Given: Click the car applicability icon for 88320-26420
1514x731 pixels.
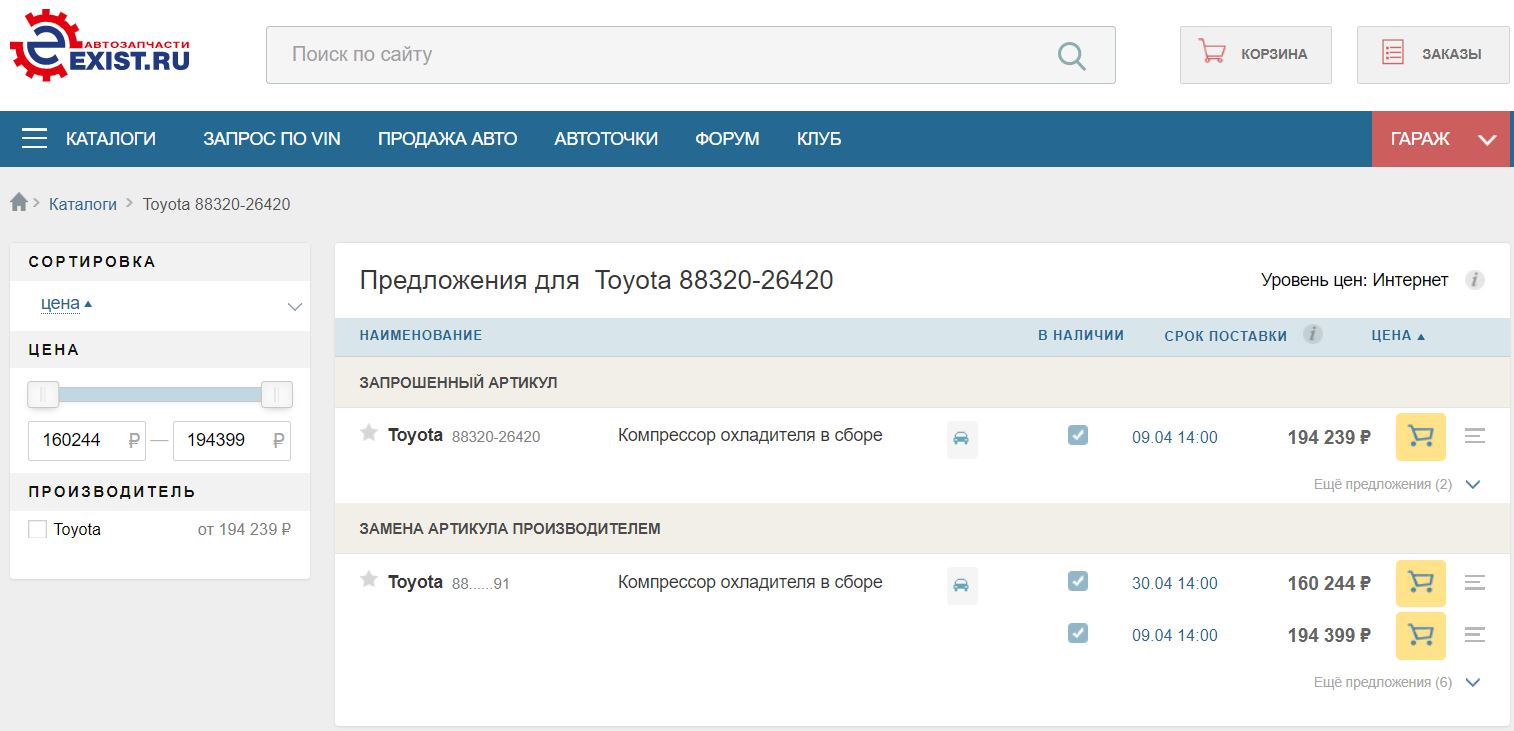Looking at the screenshot, I should coord(962,439).
